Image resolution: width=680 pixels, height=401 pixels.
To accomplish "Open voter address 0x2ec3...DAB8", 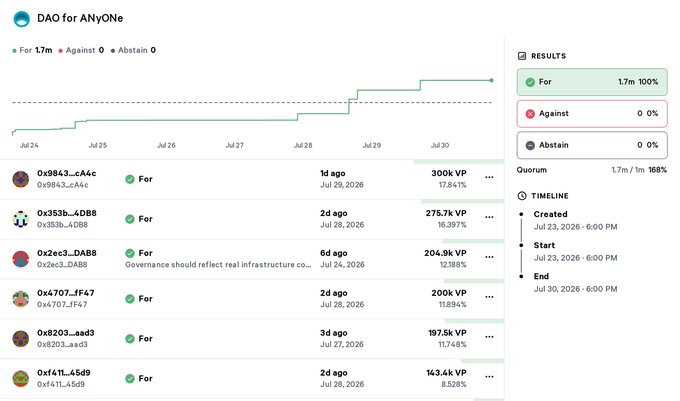I will 67,253.
